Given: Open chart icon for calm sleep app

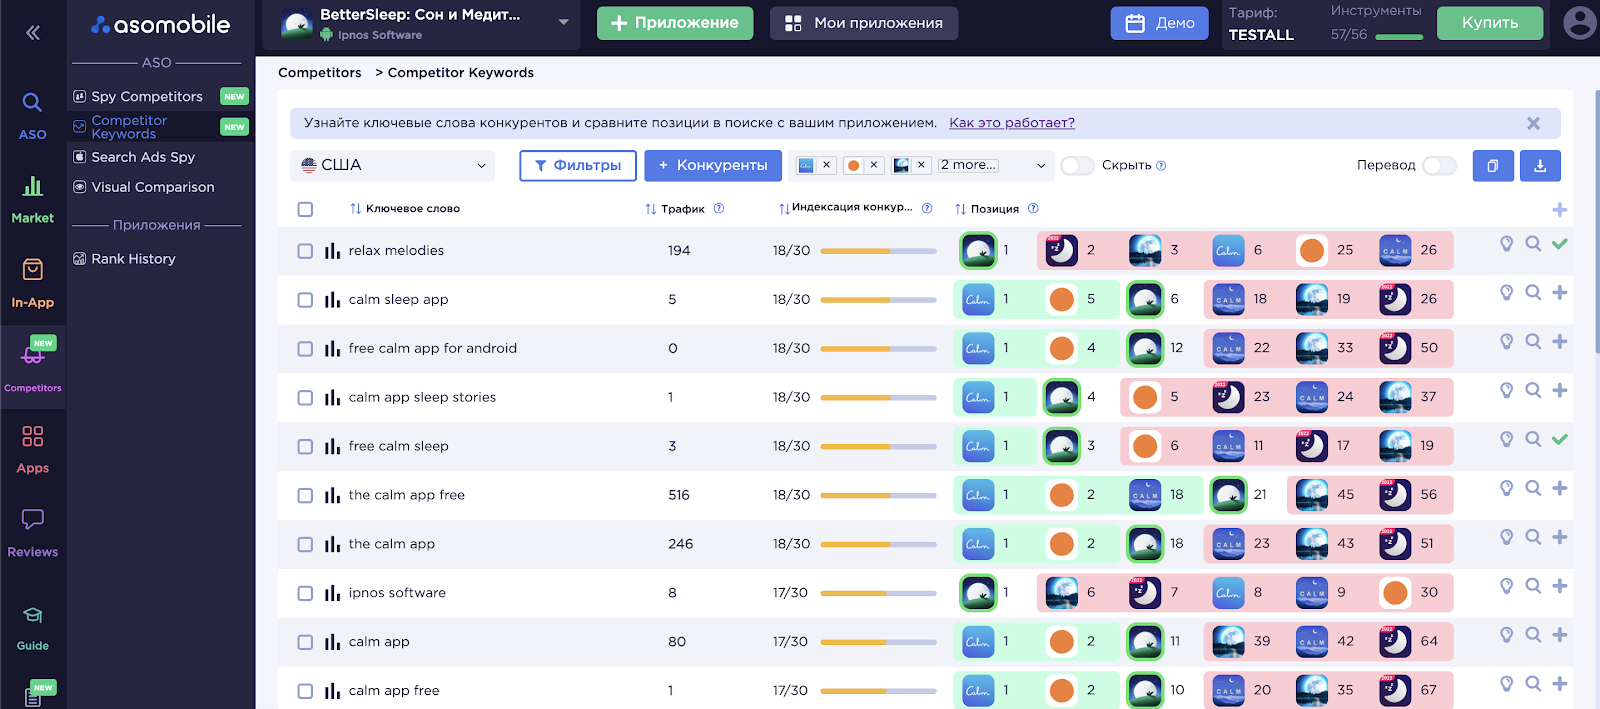Looking at the screenshot, I should pos(332,300).
